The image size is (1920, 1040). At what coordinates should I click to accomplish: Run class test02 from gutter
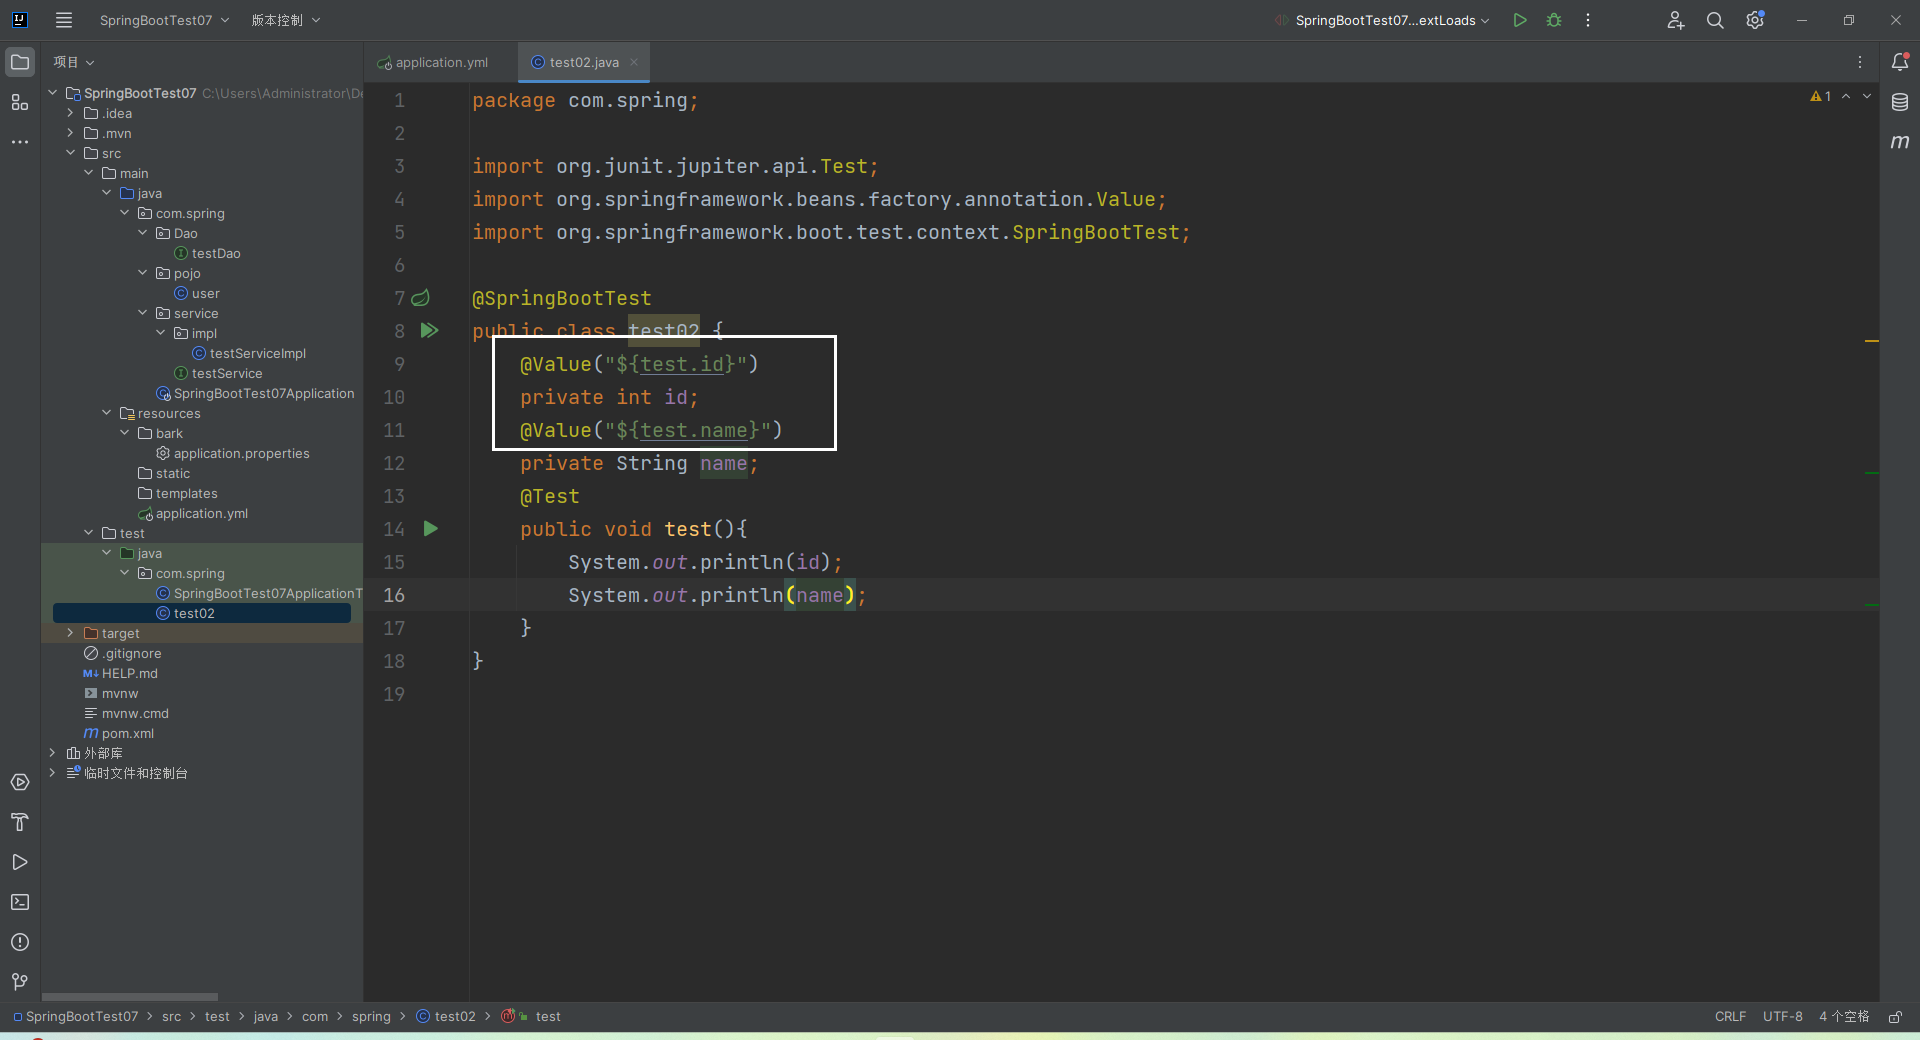pos(429,330)
